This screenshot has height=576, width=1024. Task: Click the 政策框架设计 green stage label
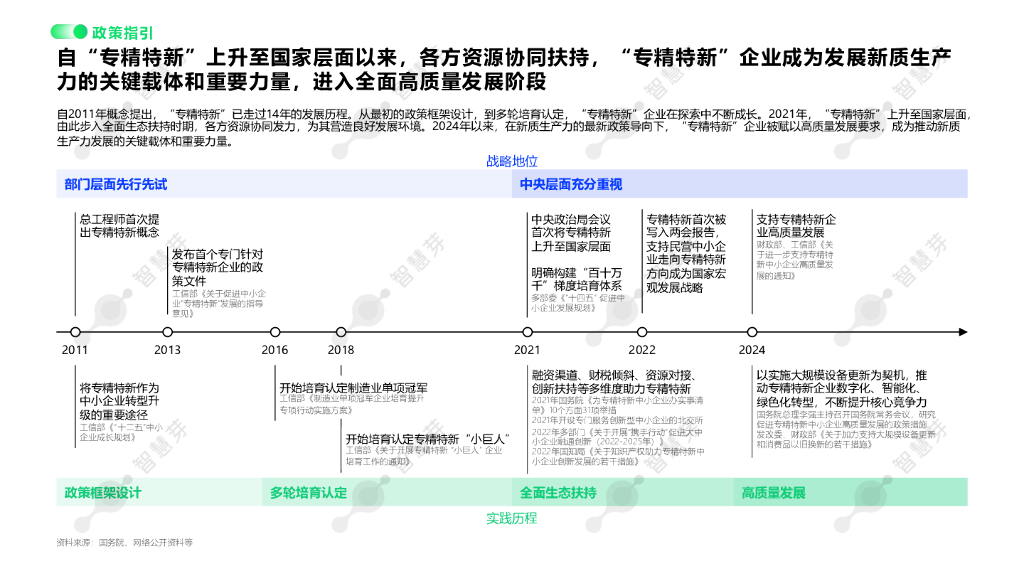[103, 493]
